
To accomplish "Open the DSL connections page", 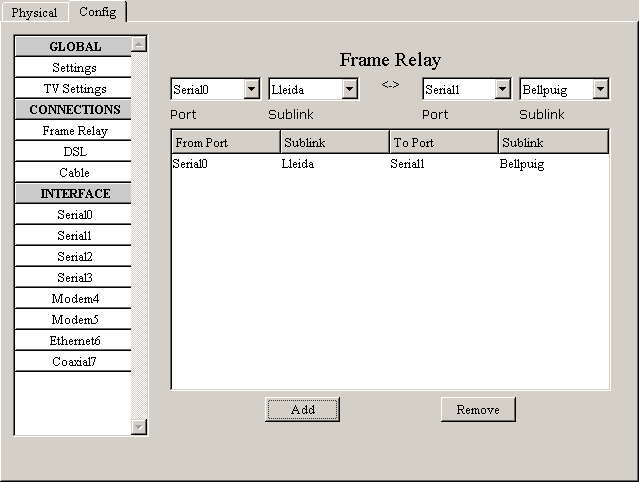I will (74, 152).
